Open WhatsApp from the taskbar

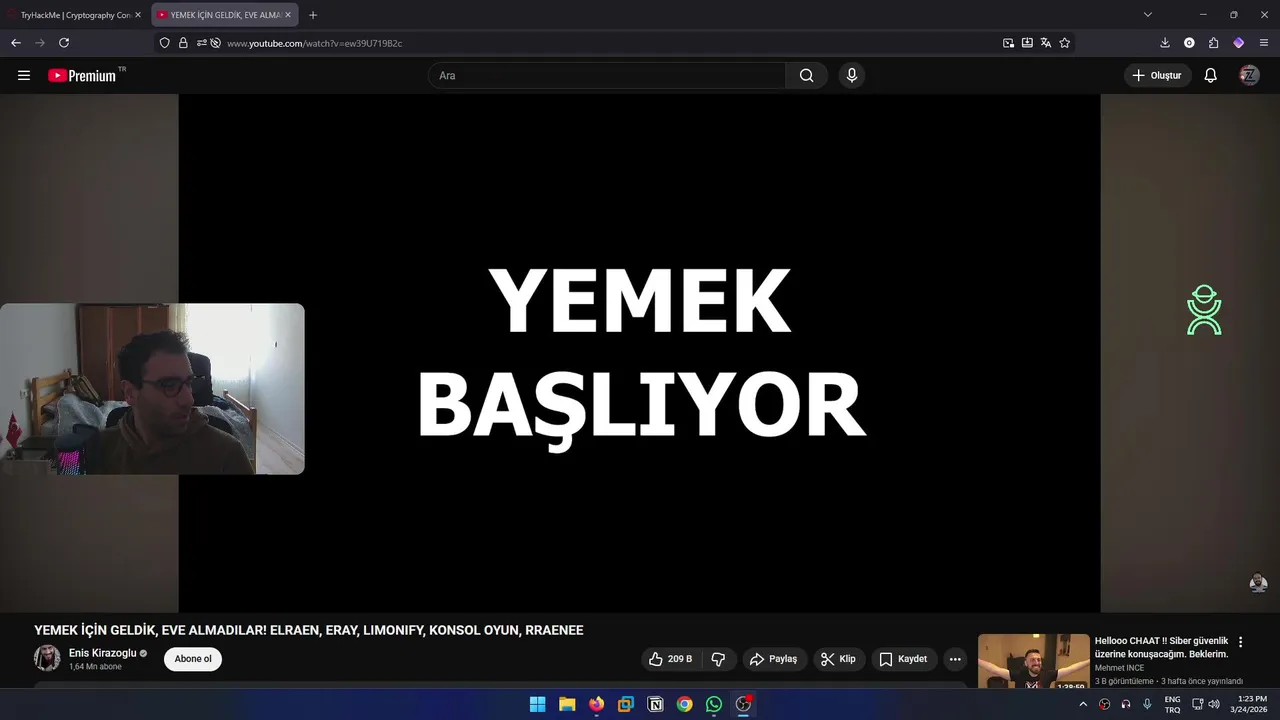point(714,704)
